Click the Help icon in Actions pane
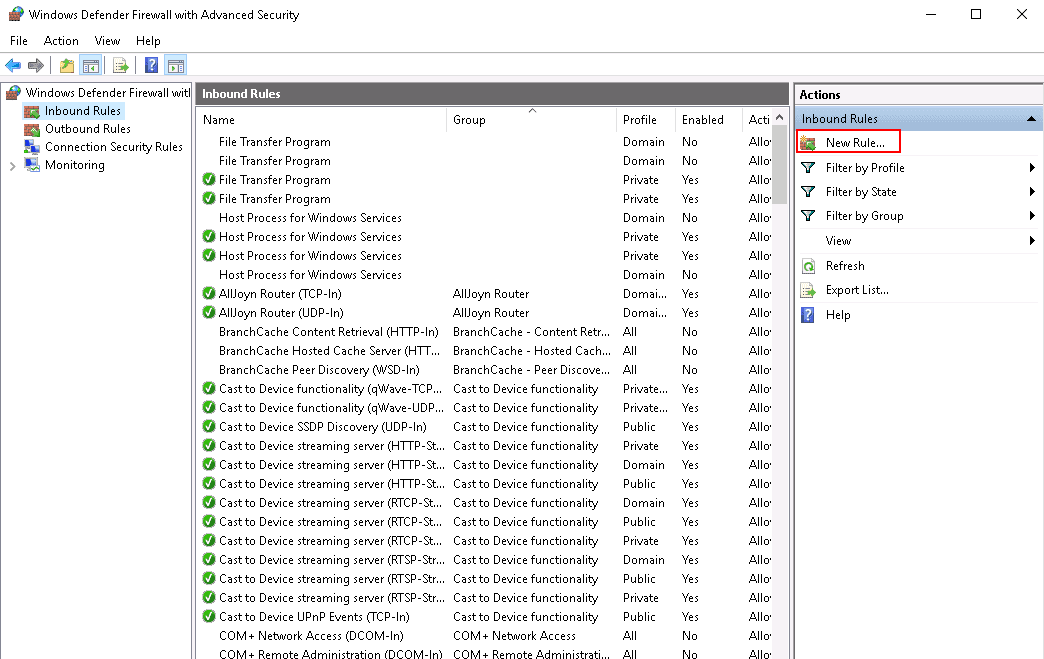Image resolution: width=1044 pixels, height=659 pixels. coord(808,315)
